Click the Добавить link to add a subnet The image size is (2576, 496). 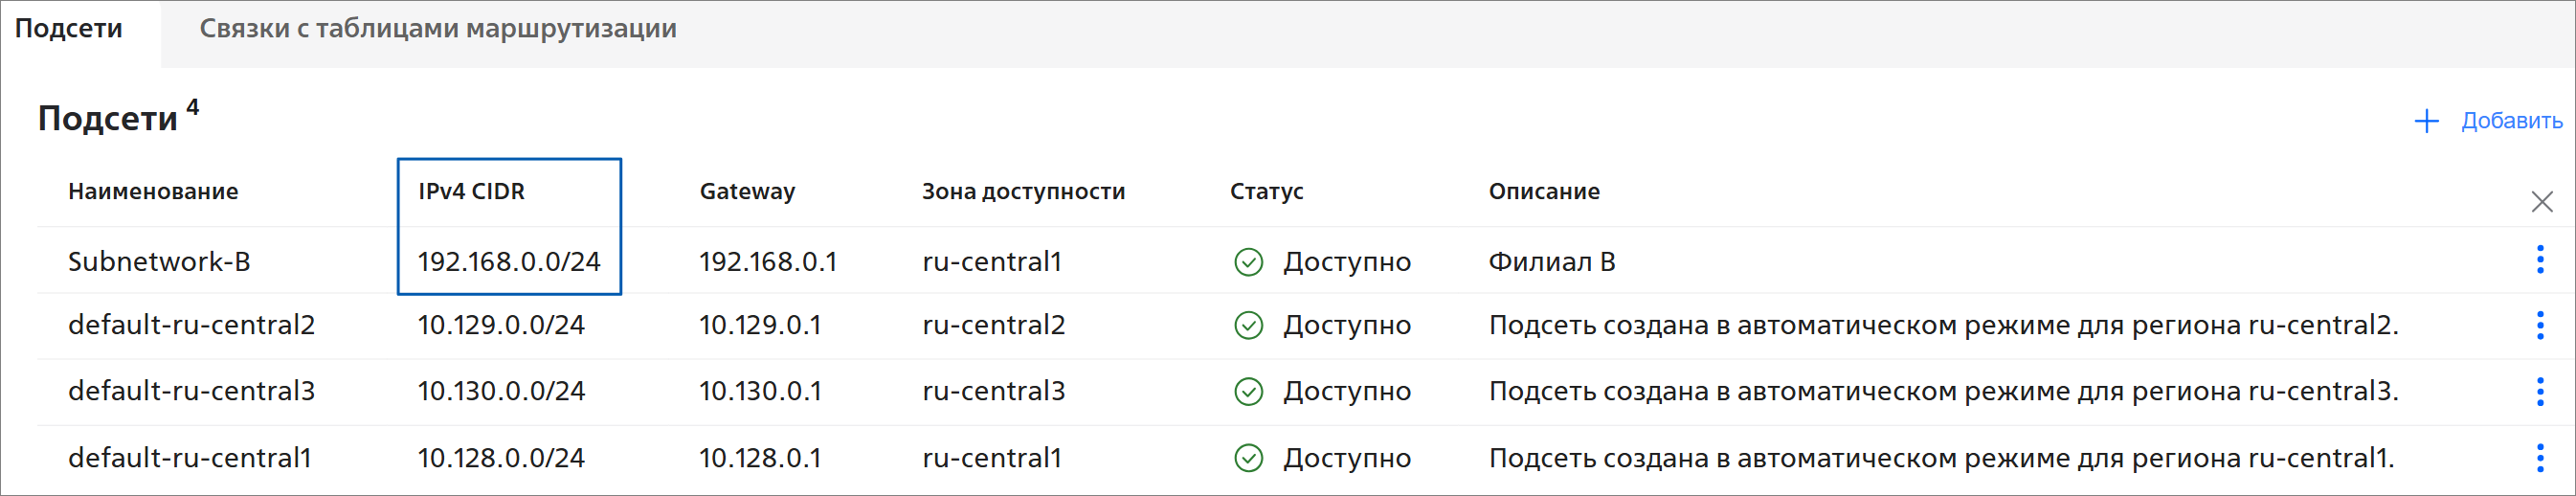point(2511,121)
